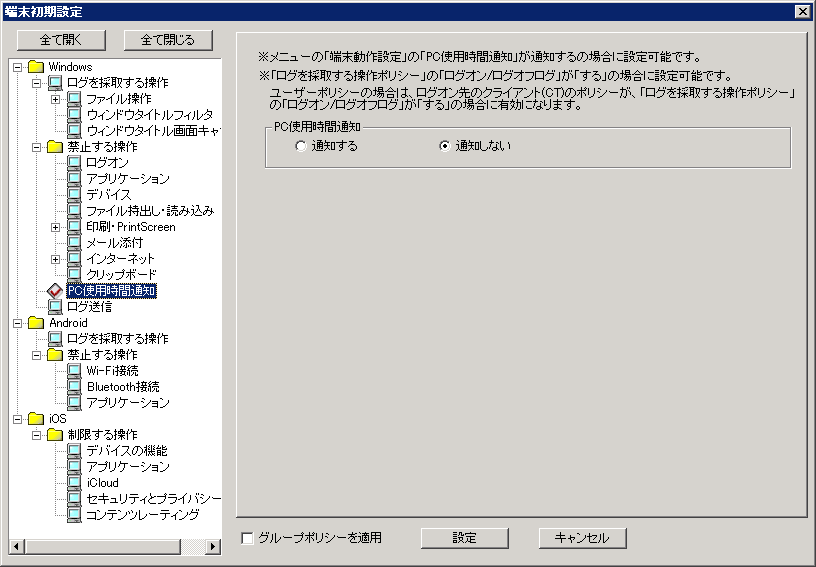Click the デバイス item icon
Viewport: 816px width, 567px height.
[x=74, y=195]
